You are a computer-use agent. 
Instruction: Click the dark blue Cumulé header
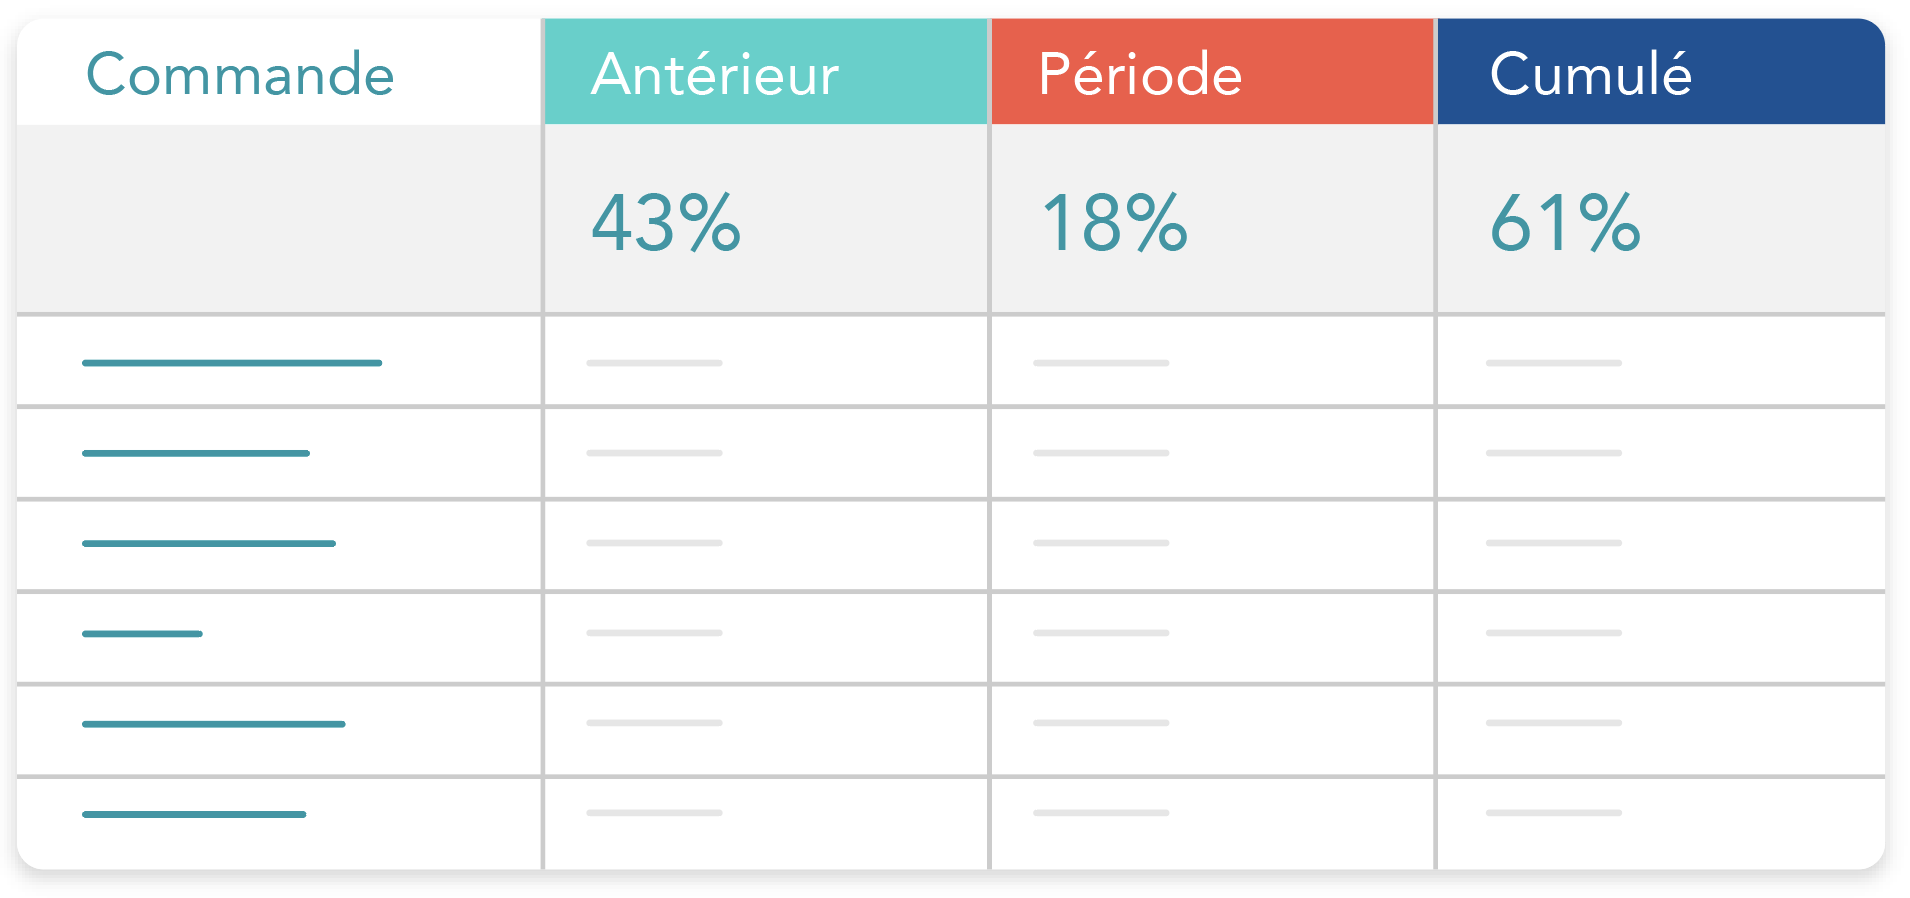pyautogui.click(x=1661, y=71)
